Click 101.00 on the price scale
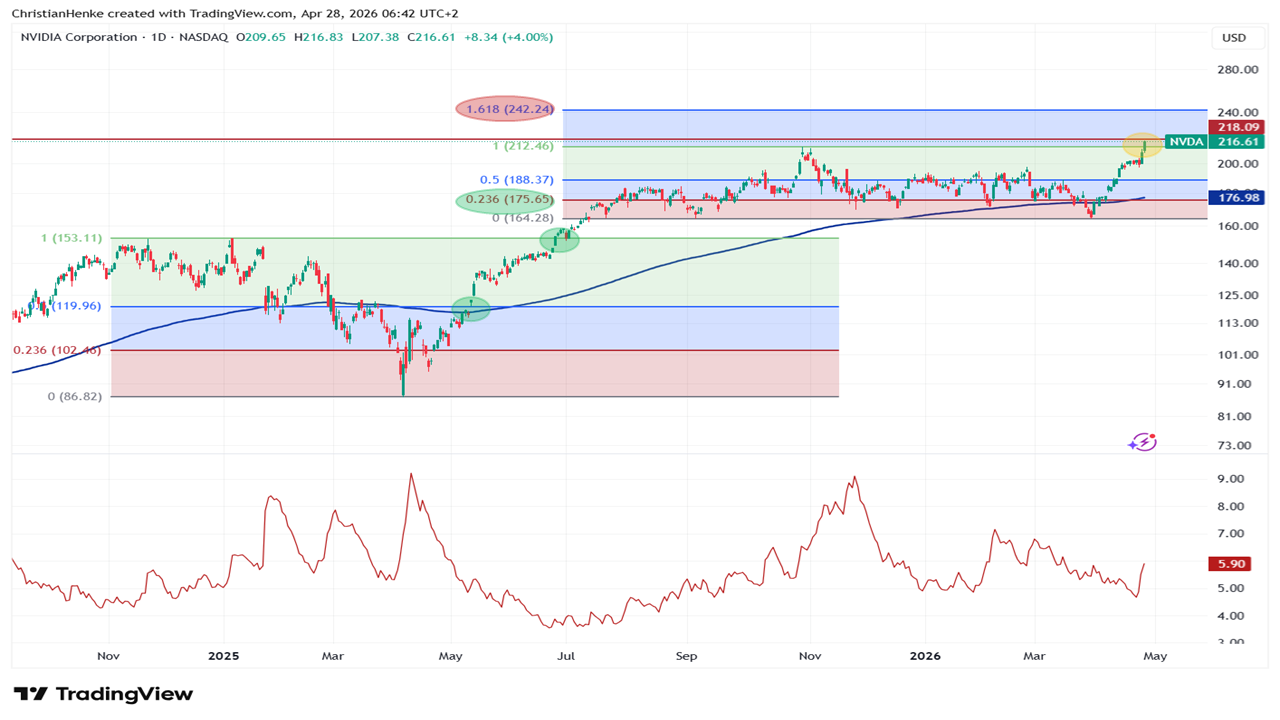This screenshot has width=1280, height=720. [x=1237, y=355]
